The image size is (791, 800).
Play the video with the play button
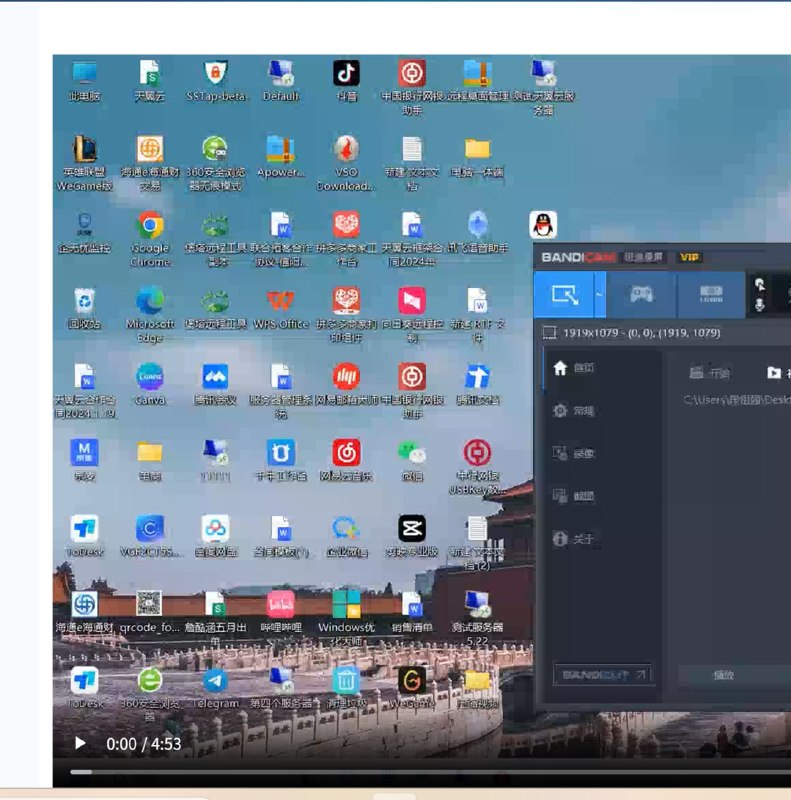point(80,743)
